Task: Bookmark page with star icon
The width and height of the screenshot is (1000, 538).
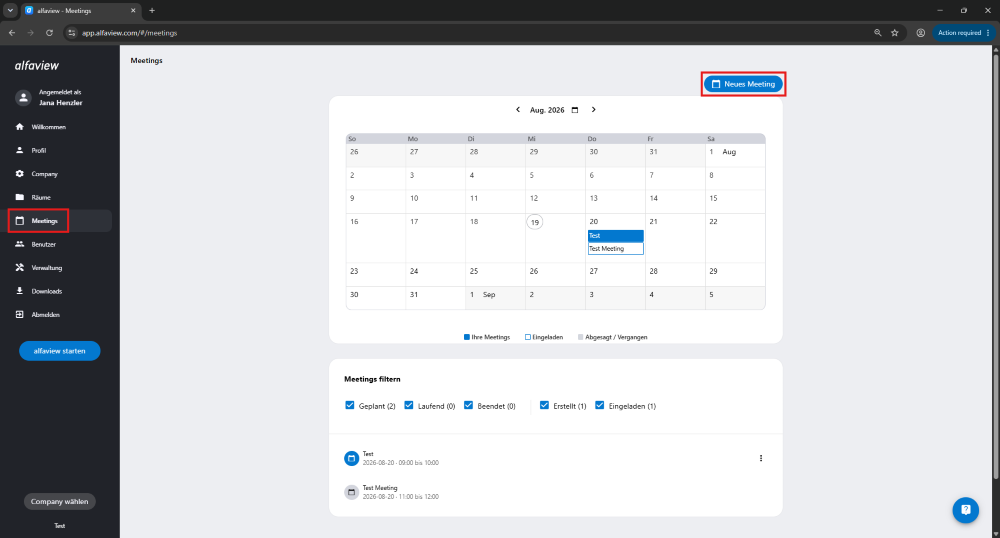Action: [x=895, y=33]
